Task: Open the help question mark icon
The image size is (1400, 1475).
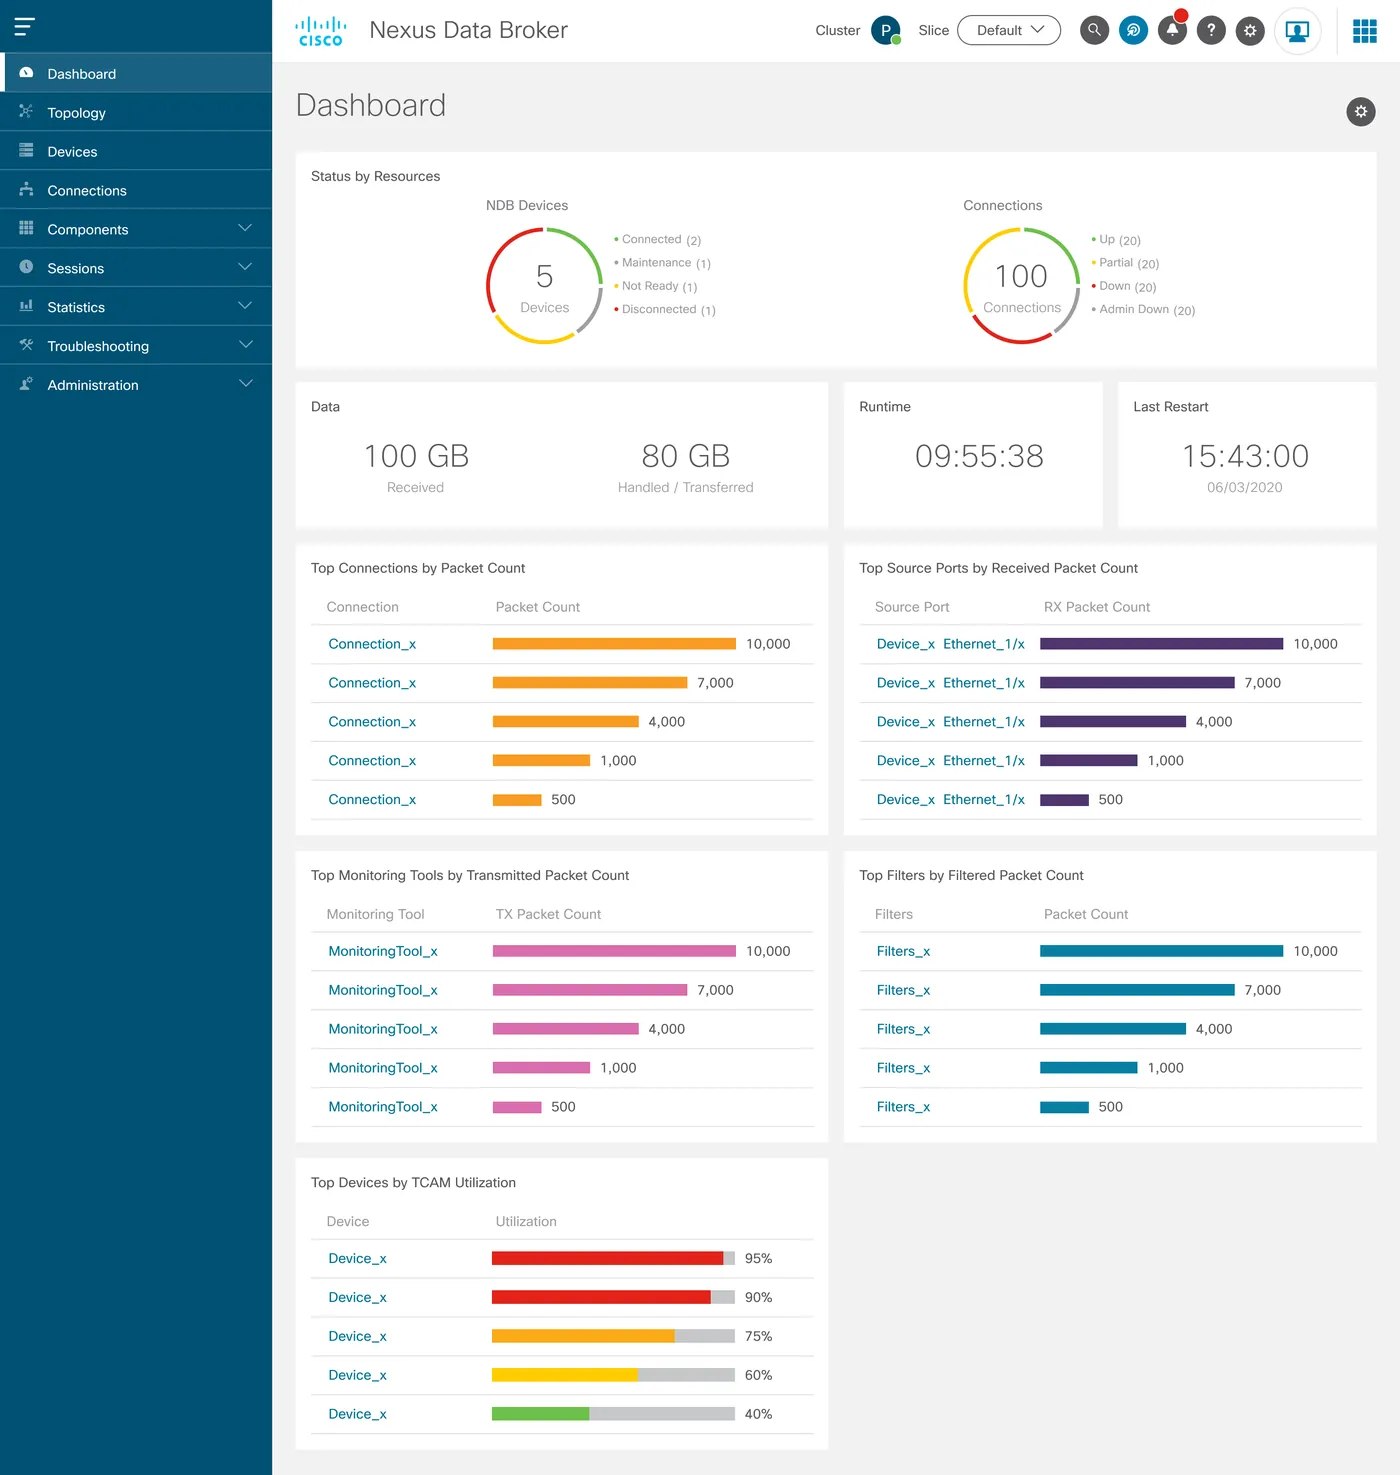Action: click(1211, 30)
